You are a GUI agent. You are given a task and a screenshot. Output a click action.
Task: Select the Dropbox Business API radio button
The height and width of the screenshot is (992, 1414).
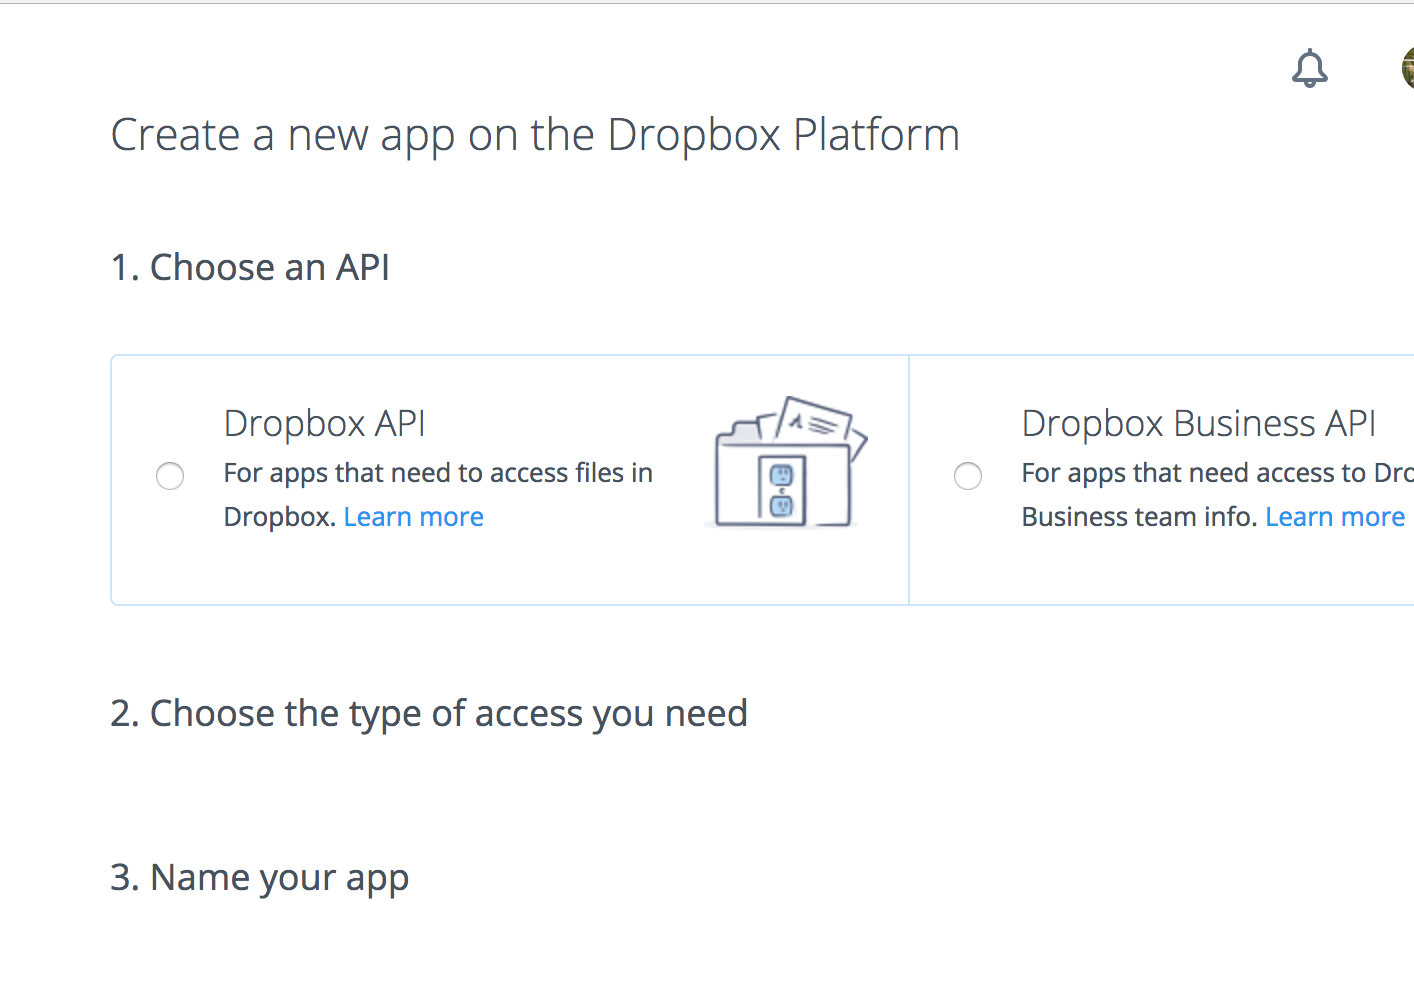point(967,476)
